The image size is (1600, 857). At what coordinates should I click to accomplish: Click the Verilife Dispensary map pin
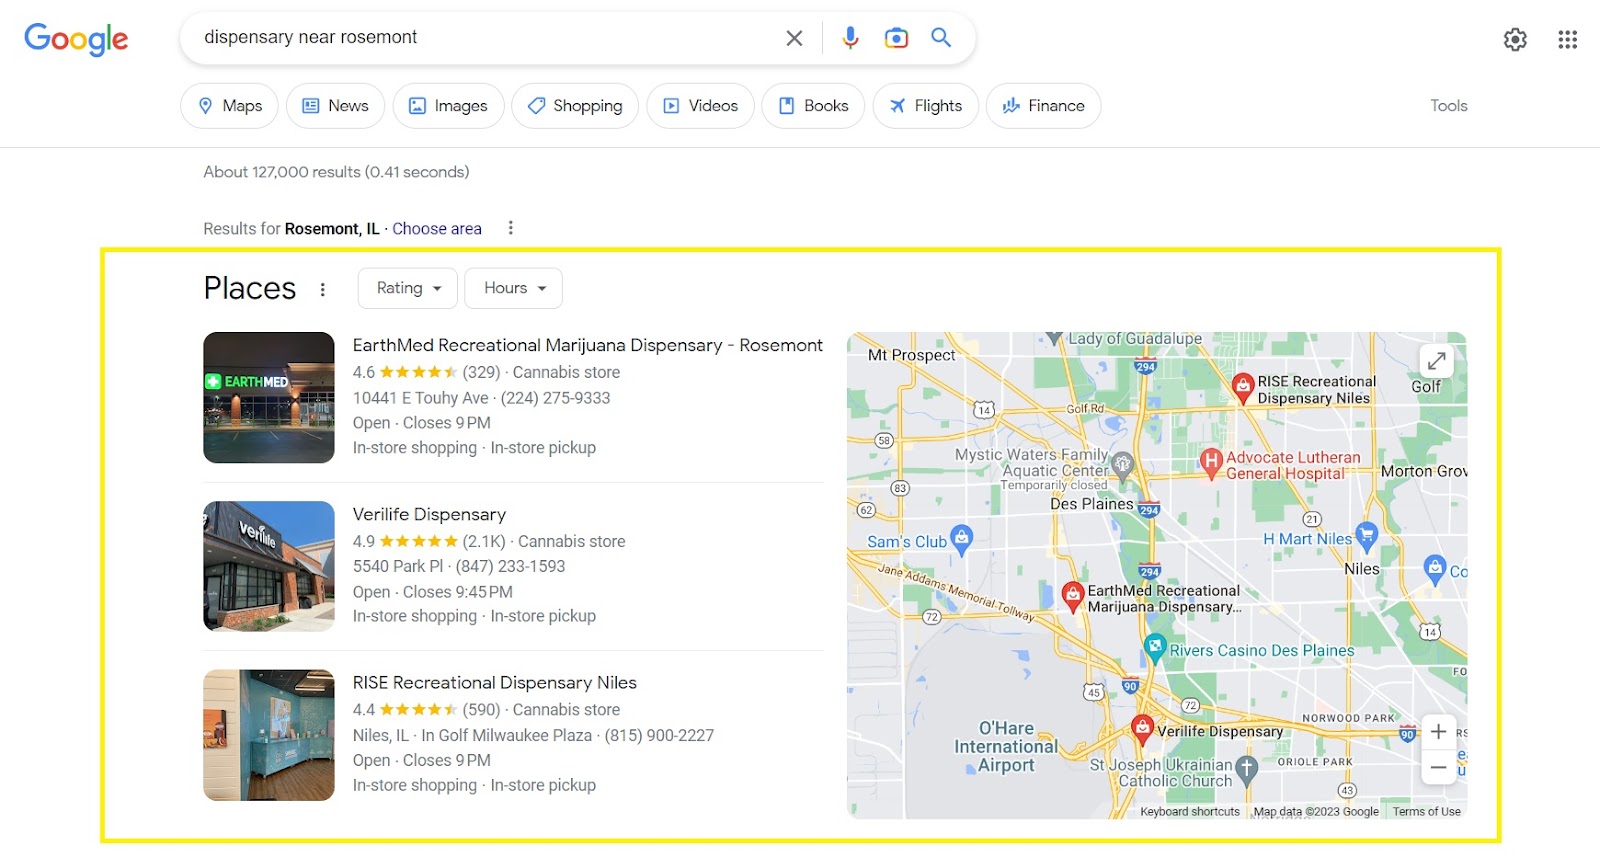1142,729
